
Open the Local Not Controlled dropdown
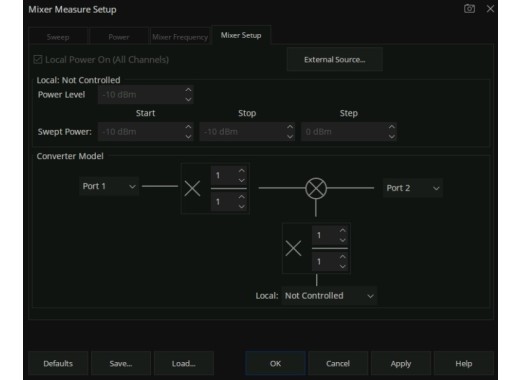[x=329, y=296]
